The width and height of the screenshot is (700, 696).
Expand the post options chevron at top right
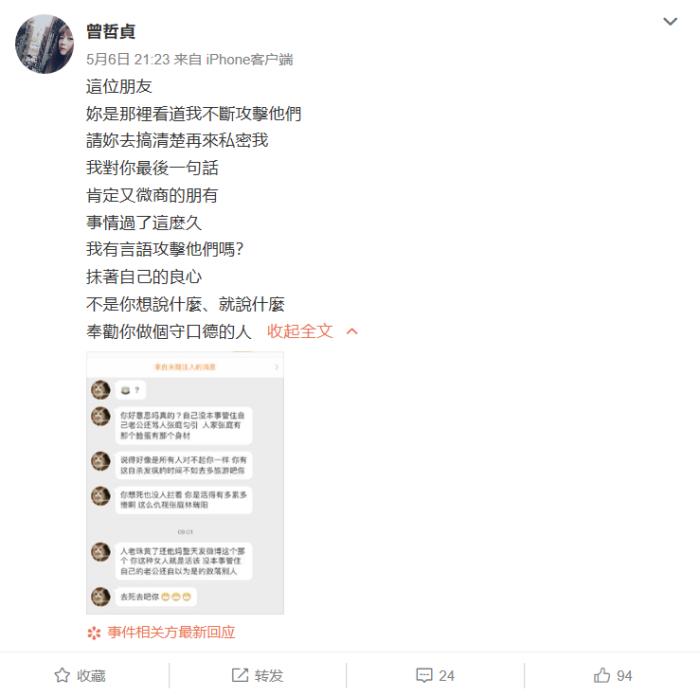click(x=670, y=21)
